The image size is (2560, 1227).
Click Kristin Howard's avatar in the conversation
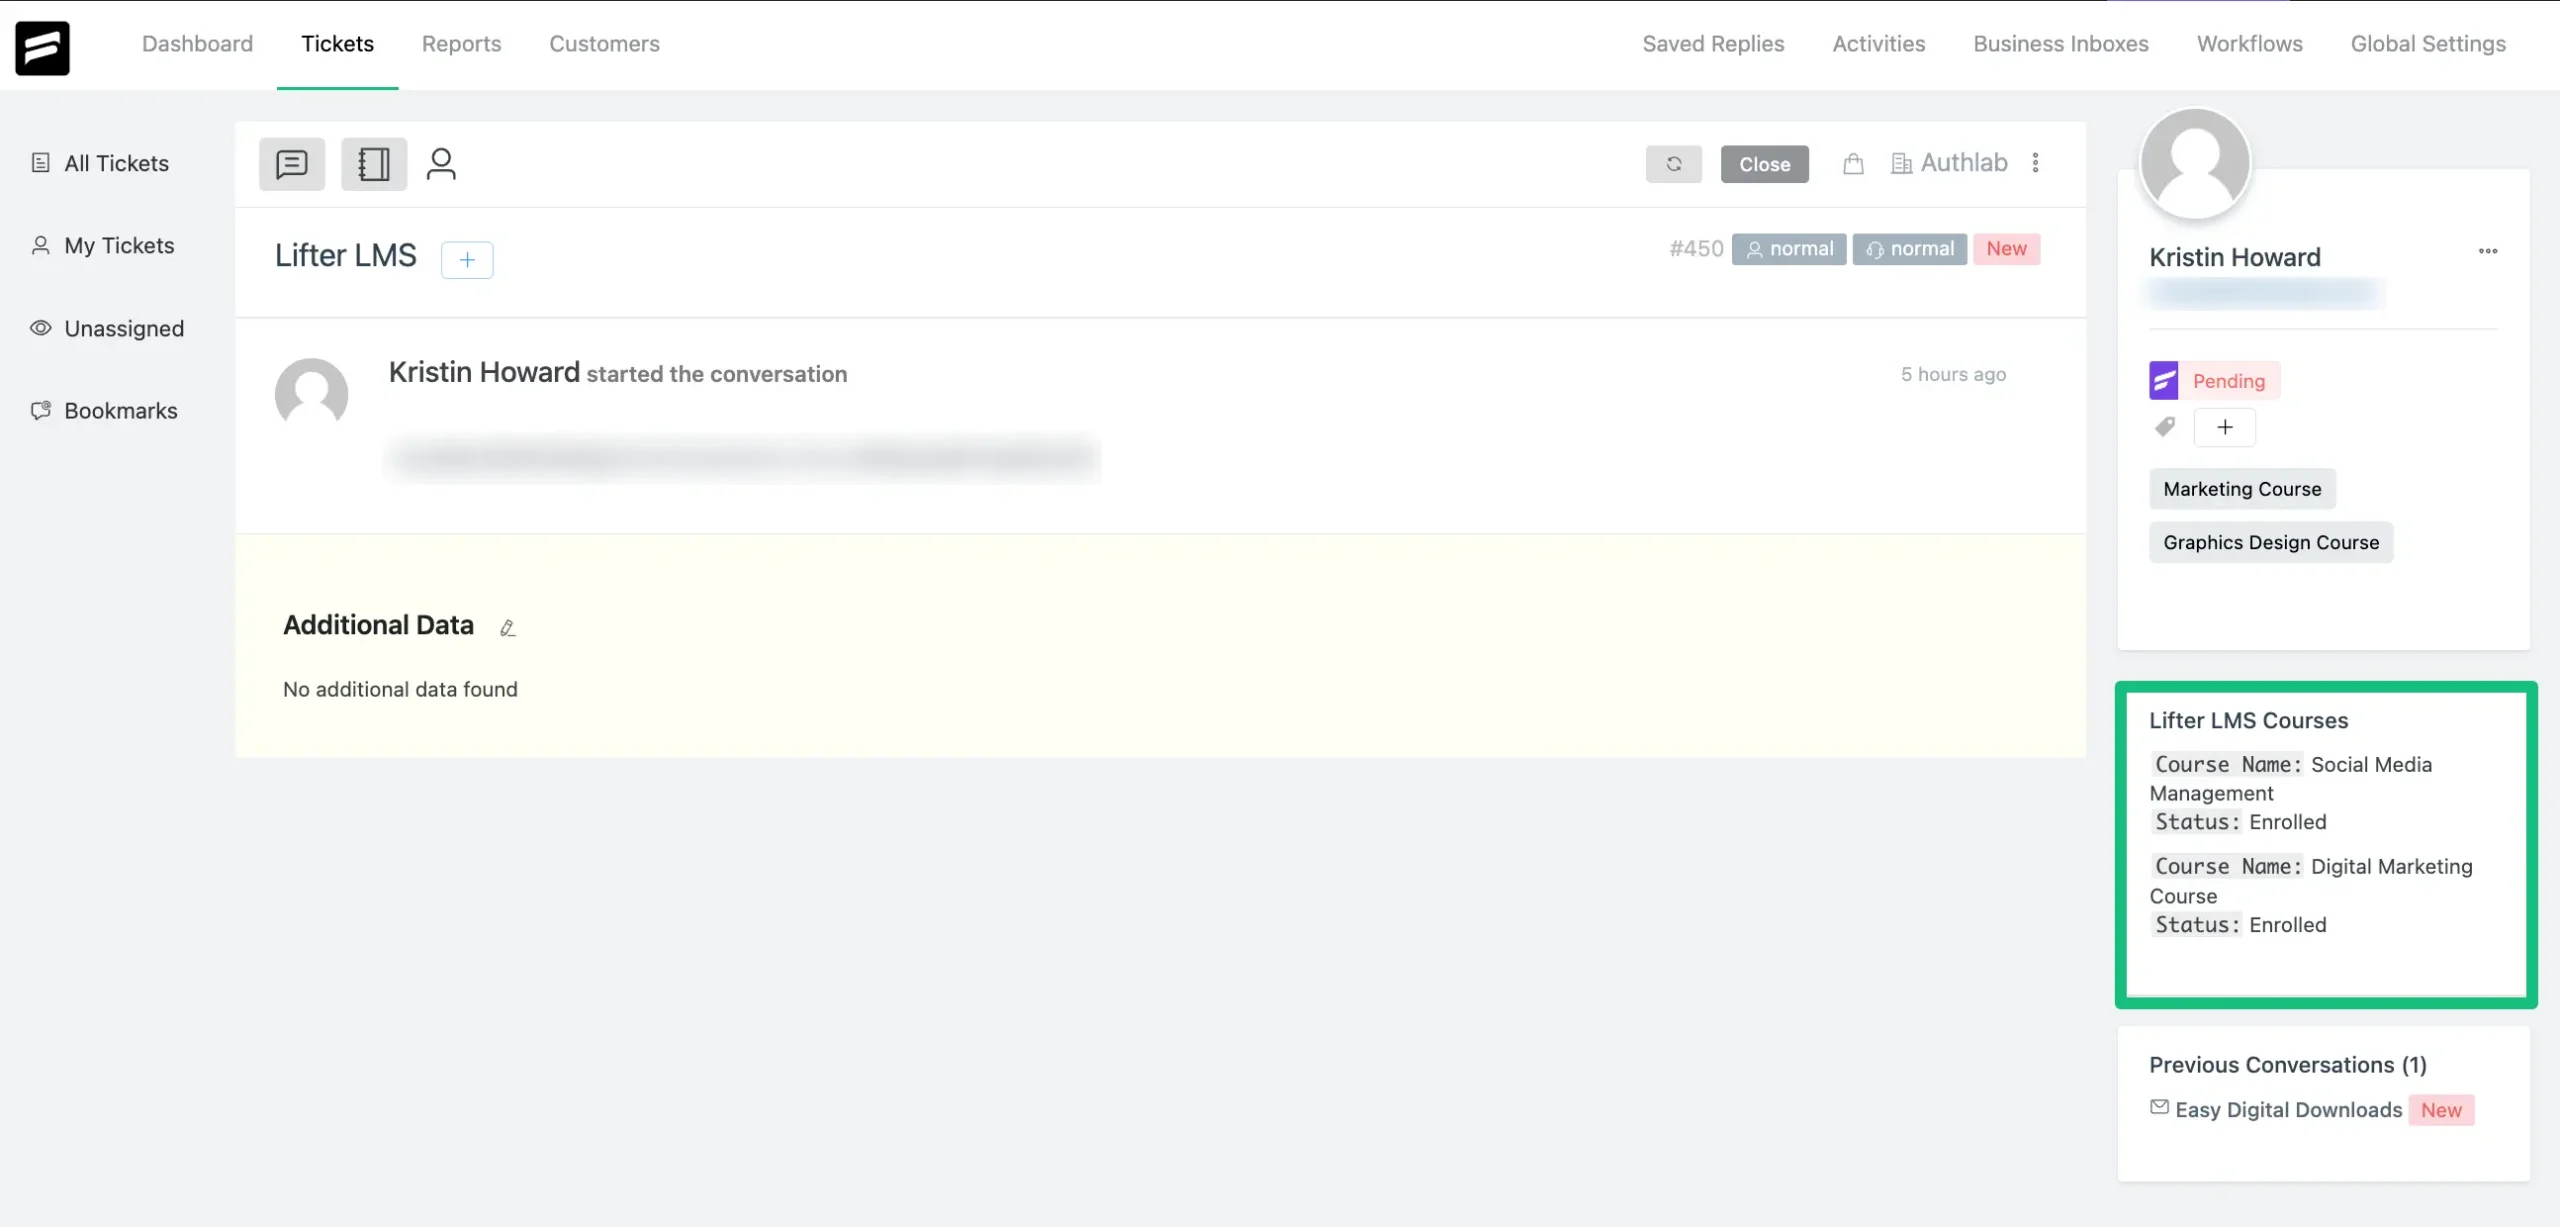[x=311, y=394]
